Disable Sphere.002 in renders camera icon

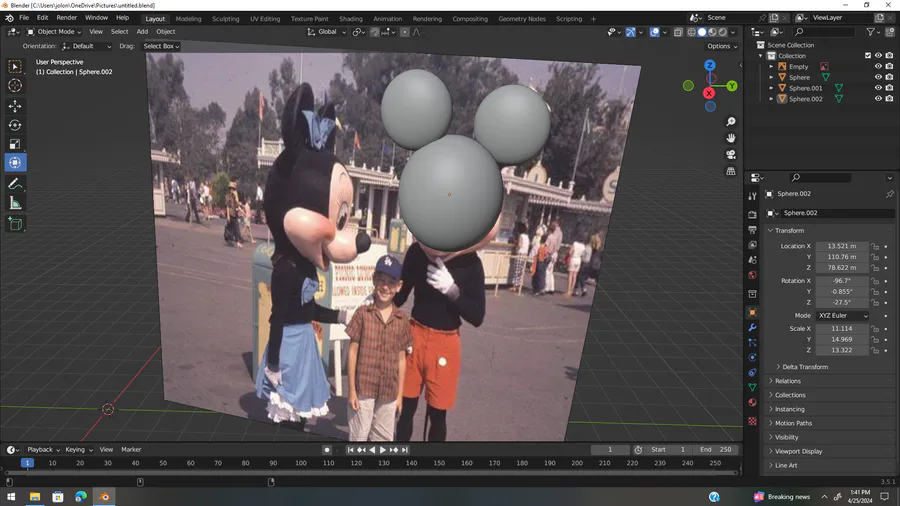[x=889, y=99]
